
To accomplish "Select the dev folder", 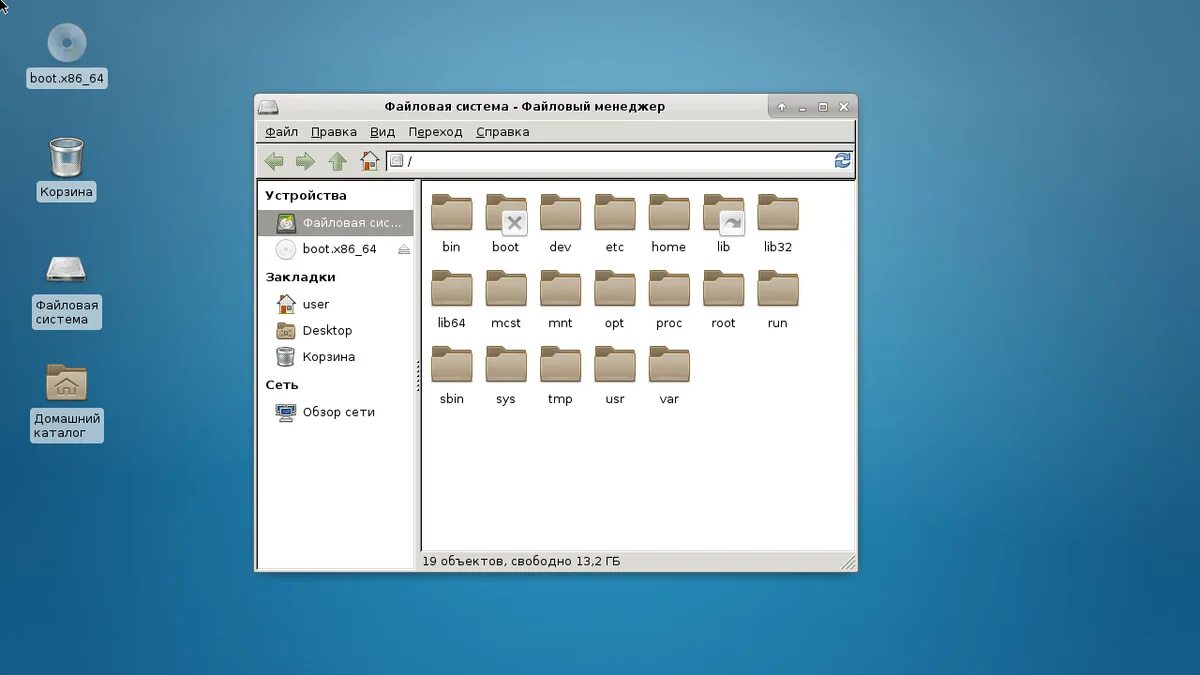I will tap(560, 224).
